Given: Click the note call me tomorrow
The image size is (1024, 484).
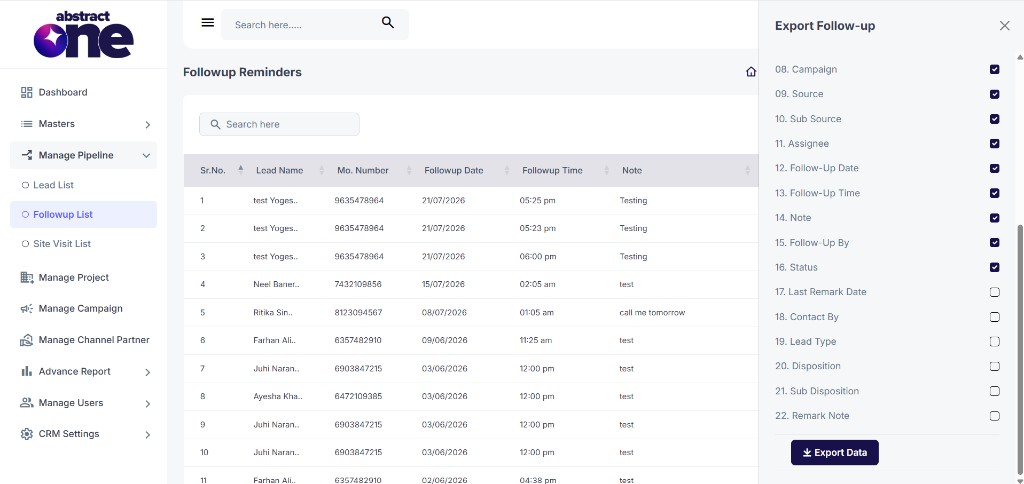Looking at the screenshot, I should coord(652,312).
